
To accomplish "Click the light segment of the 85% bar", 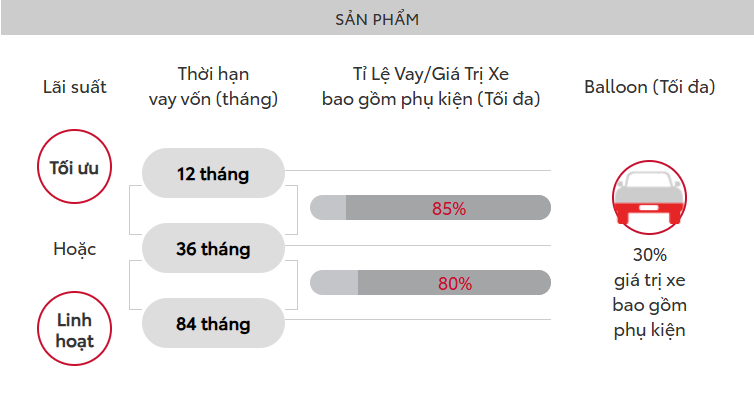I will (x=328, y=208).
